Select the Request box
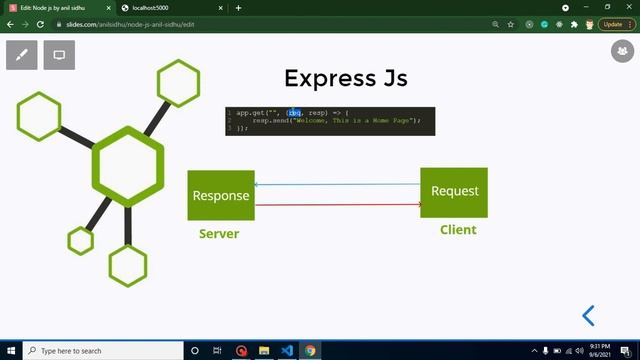 coord(454,193)
